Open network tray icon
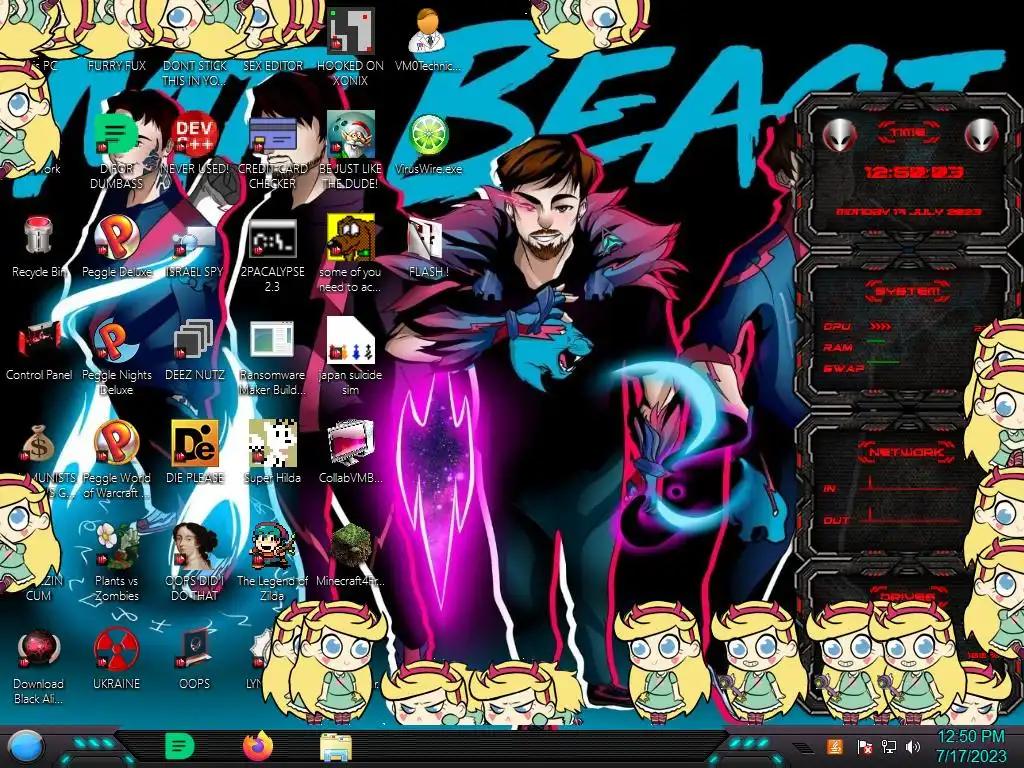This screenshot has height=768, width=1024. pos(889,746)
